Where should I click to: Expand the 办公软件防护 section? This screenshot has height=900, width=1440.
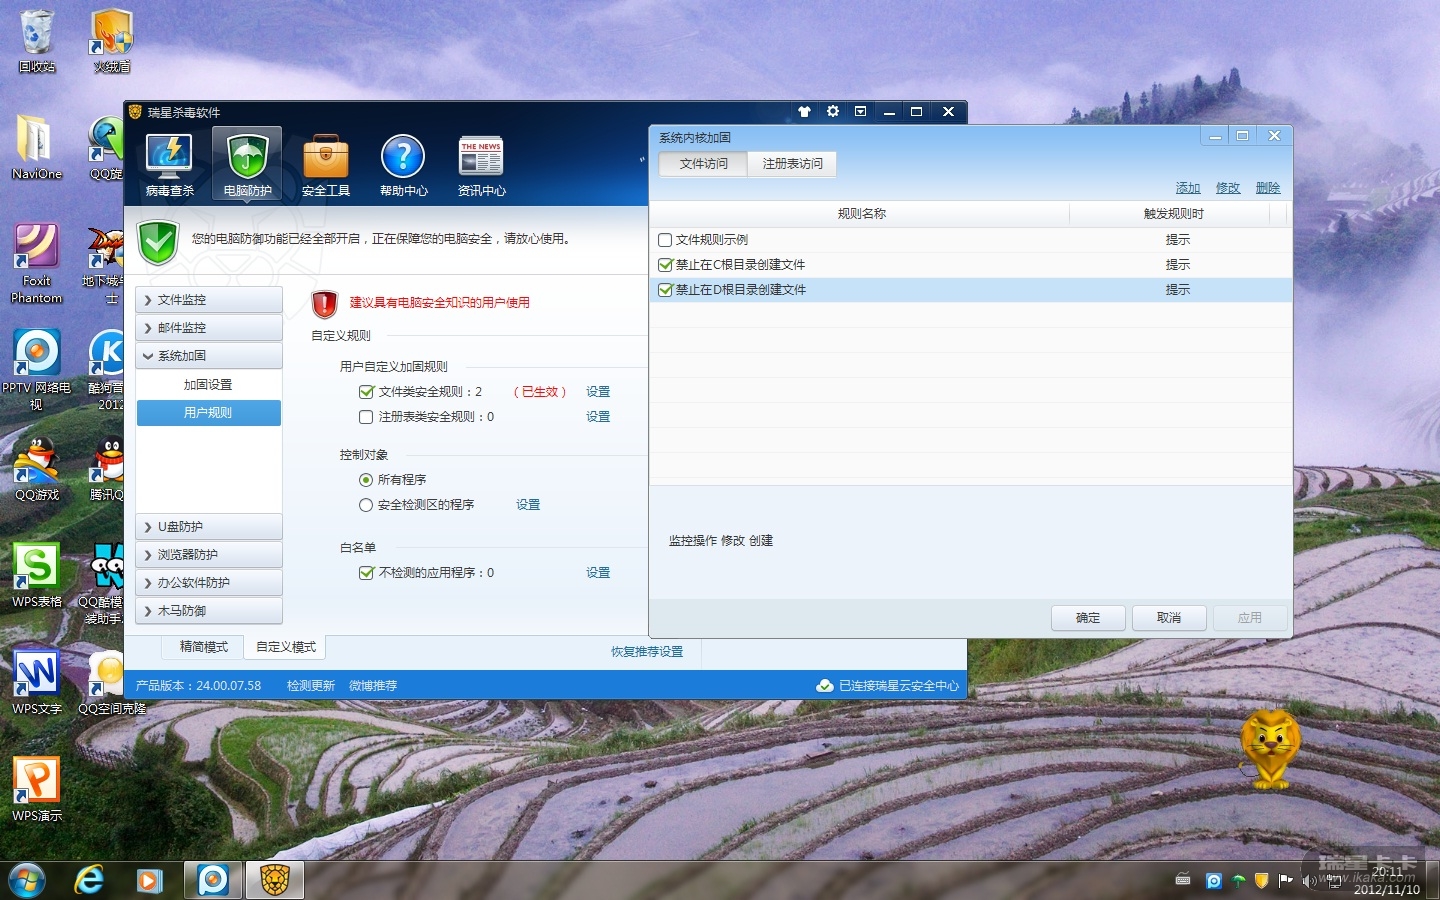click(209, 583)
